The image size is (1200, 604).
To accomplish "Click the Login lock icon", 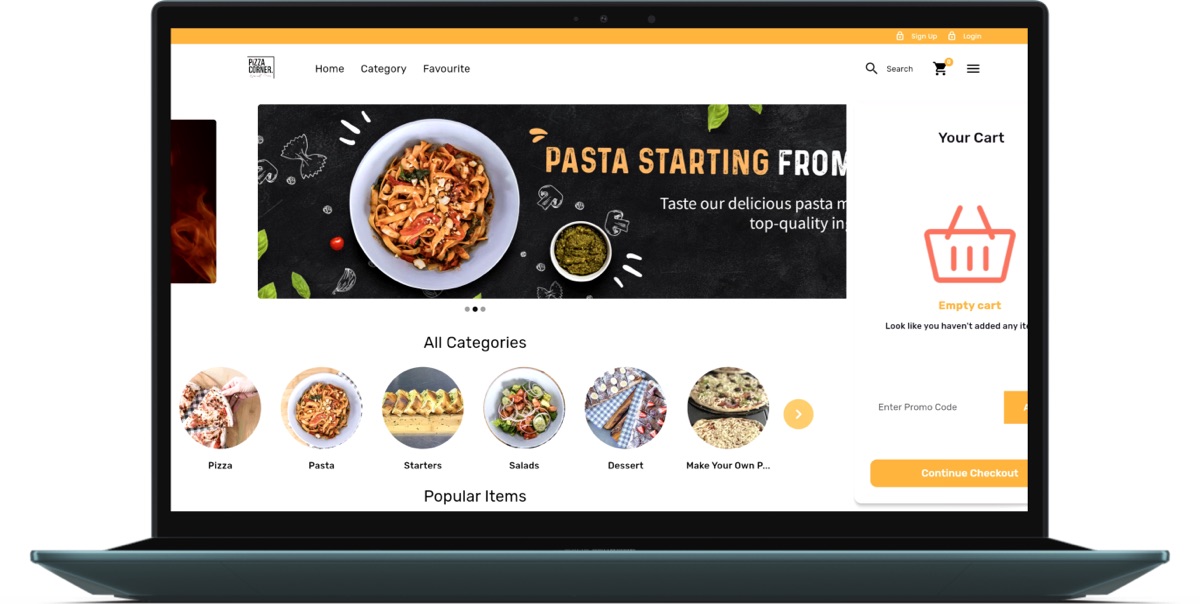I will coord(952,36).
